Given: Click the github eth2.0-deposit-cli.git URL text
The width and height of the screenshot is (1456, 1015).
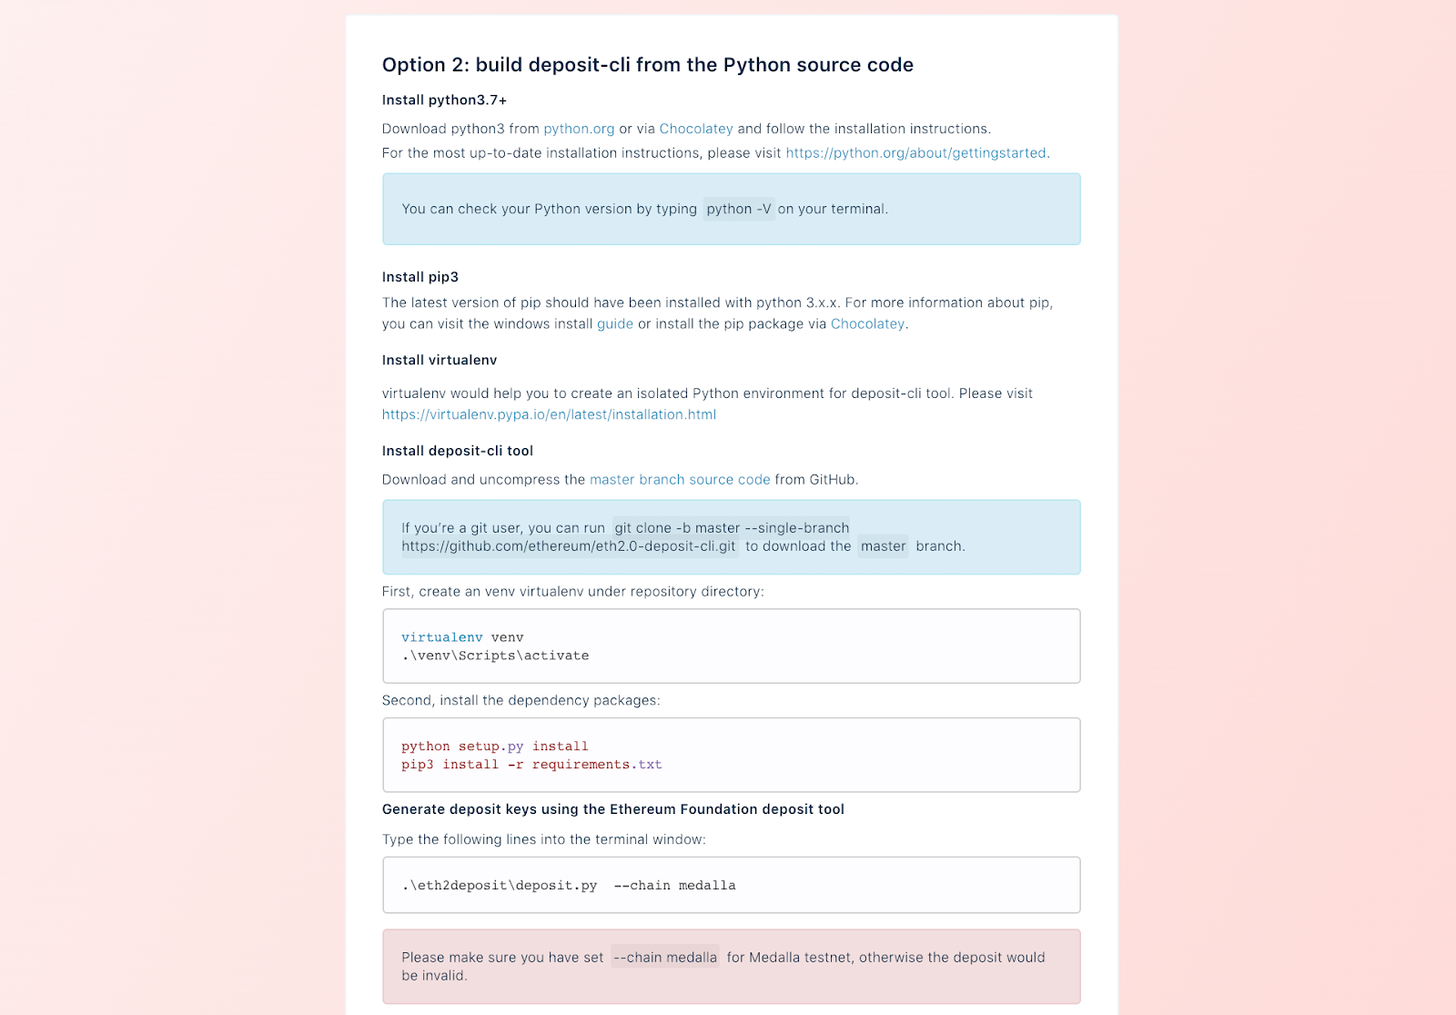Looking at the screenshot, I should click(x=569, y=546).
